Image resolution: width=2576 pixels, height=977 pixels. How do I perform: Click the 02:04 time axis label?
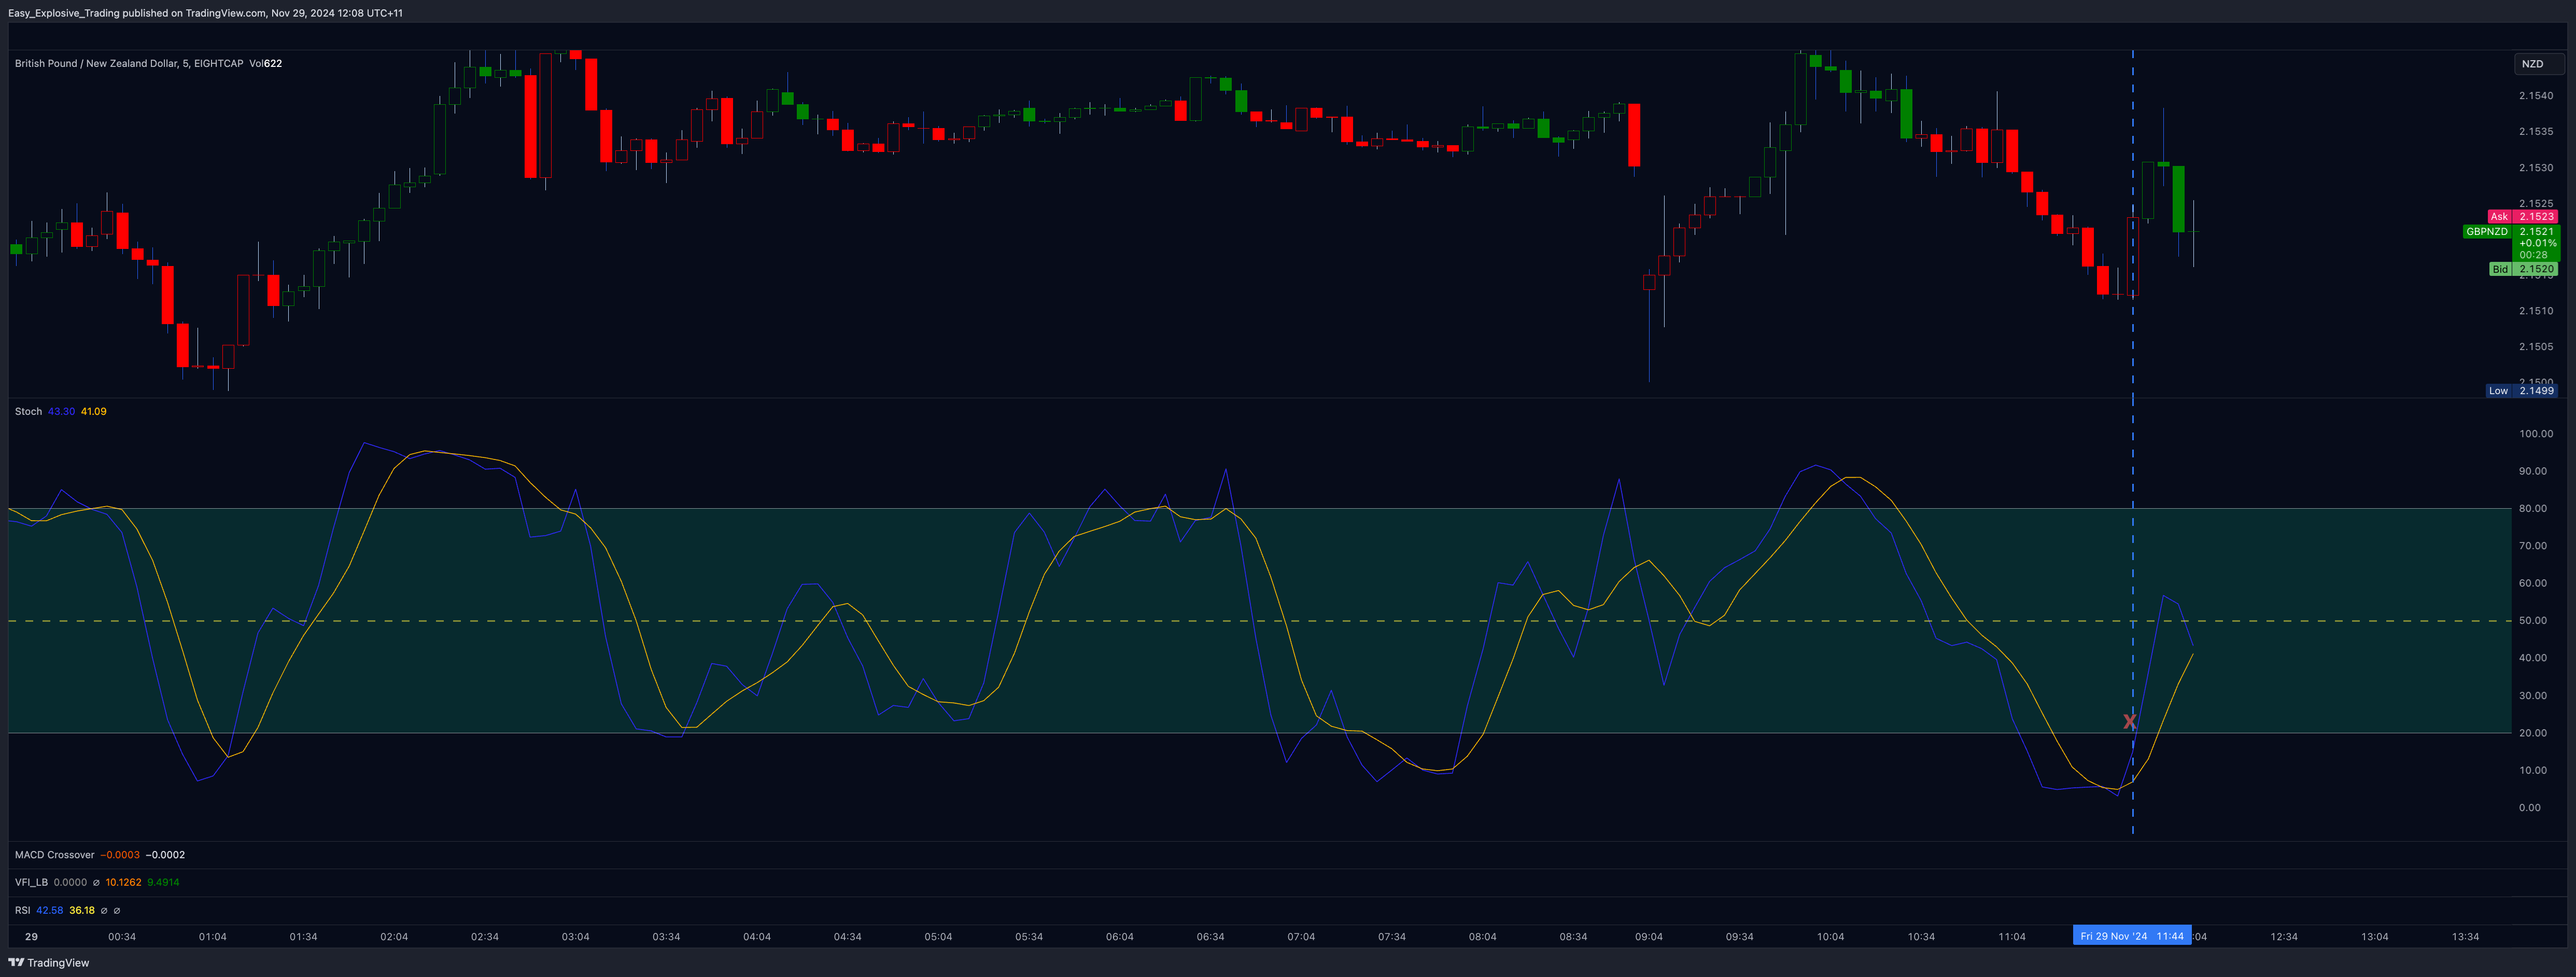(394, 937)
